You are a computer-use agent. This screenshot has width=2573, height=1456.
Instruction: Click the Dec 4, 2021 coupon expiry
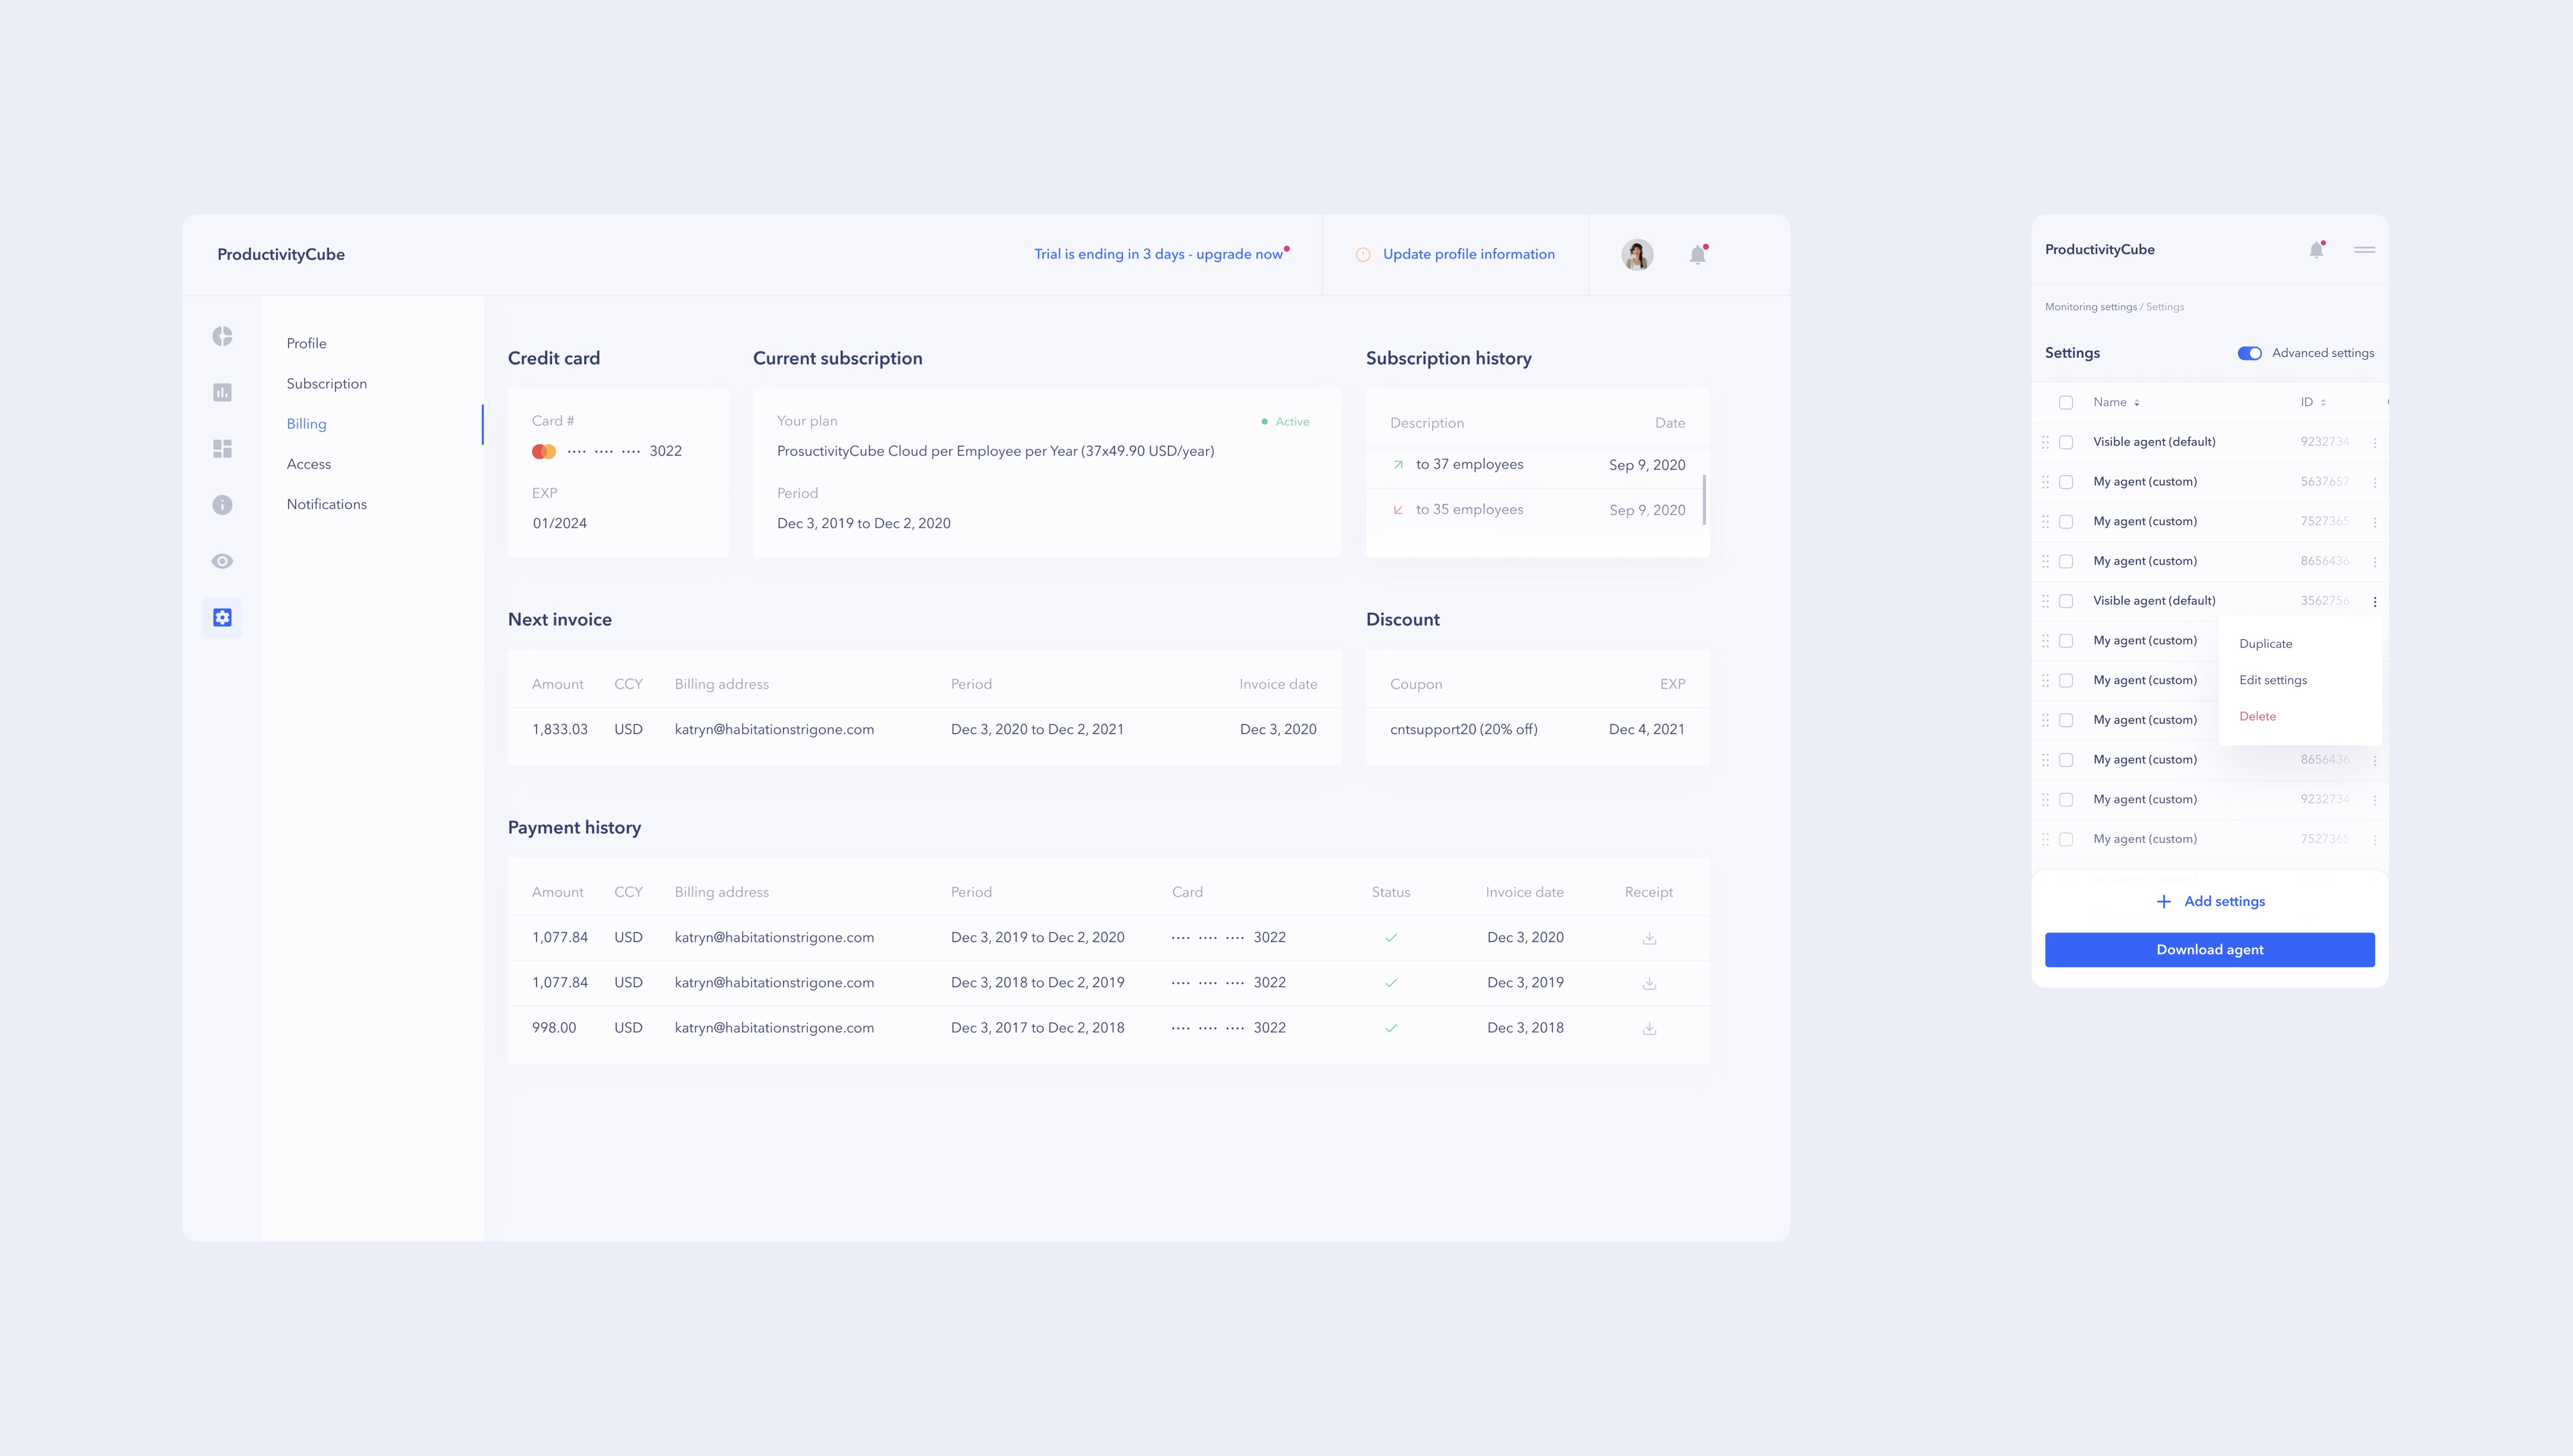(1646, 730)
